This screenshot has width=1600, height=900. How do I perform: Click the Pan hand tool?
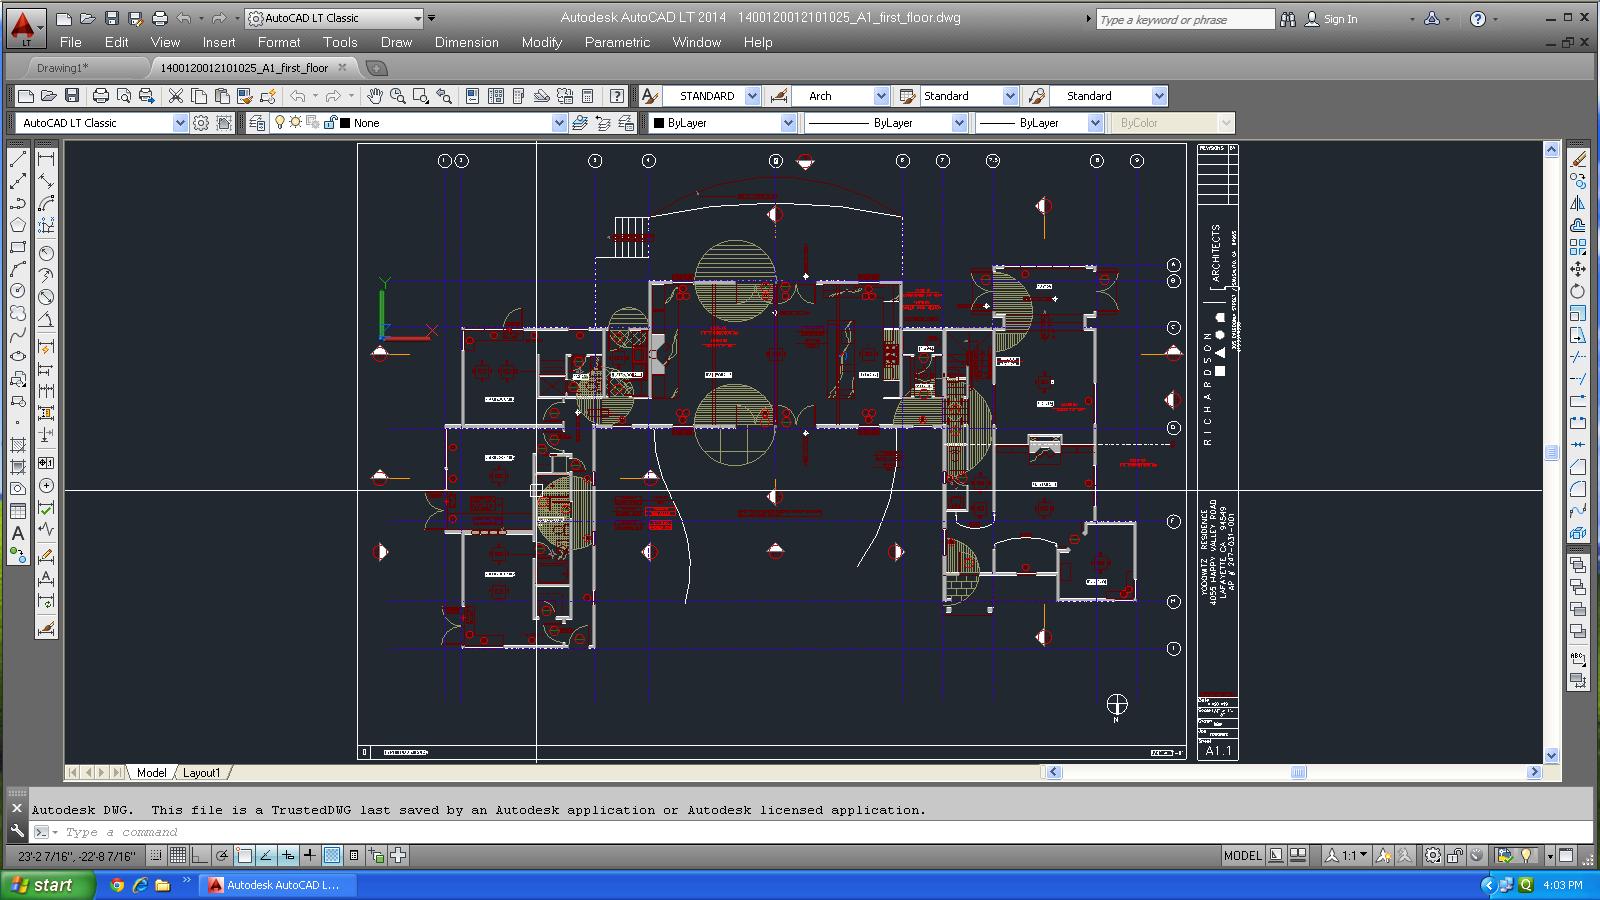pyautogui.click(x=374, y=96)
